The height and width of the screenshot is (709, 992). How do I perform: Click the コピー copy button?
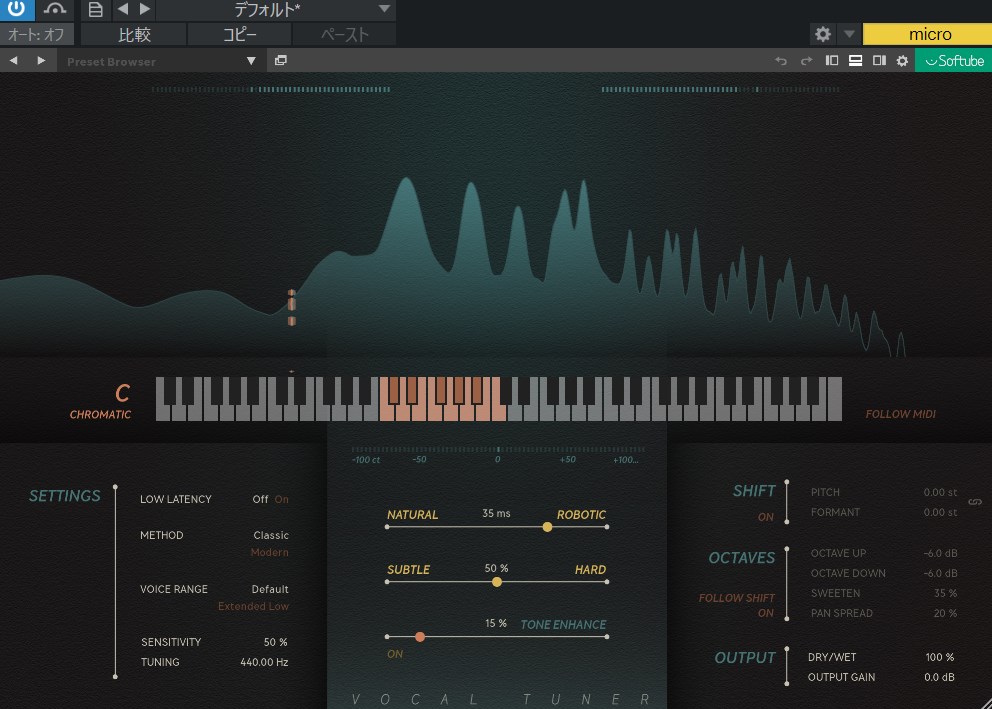pos(239,34)
